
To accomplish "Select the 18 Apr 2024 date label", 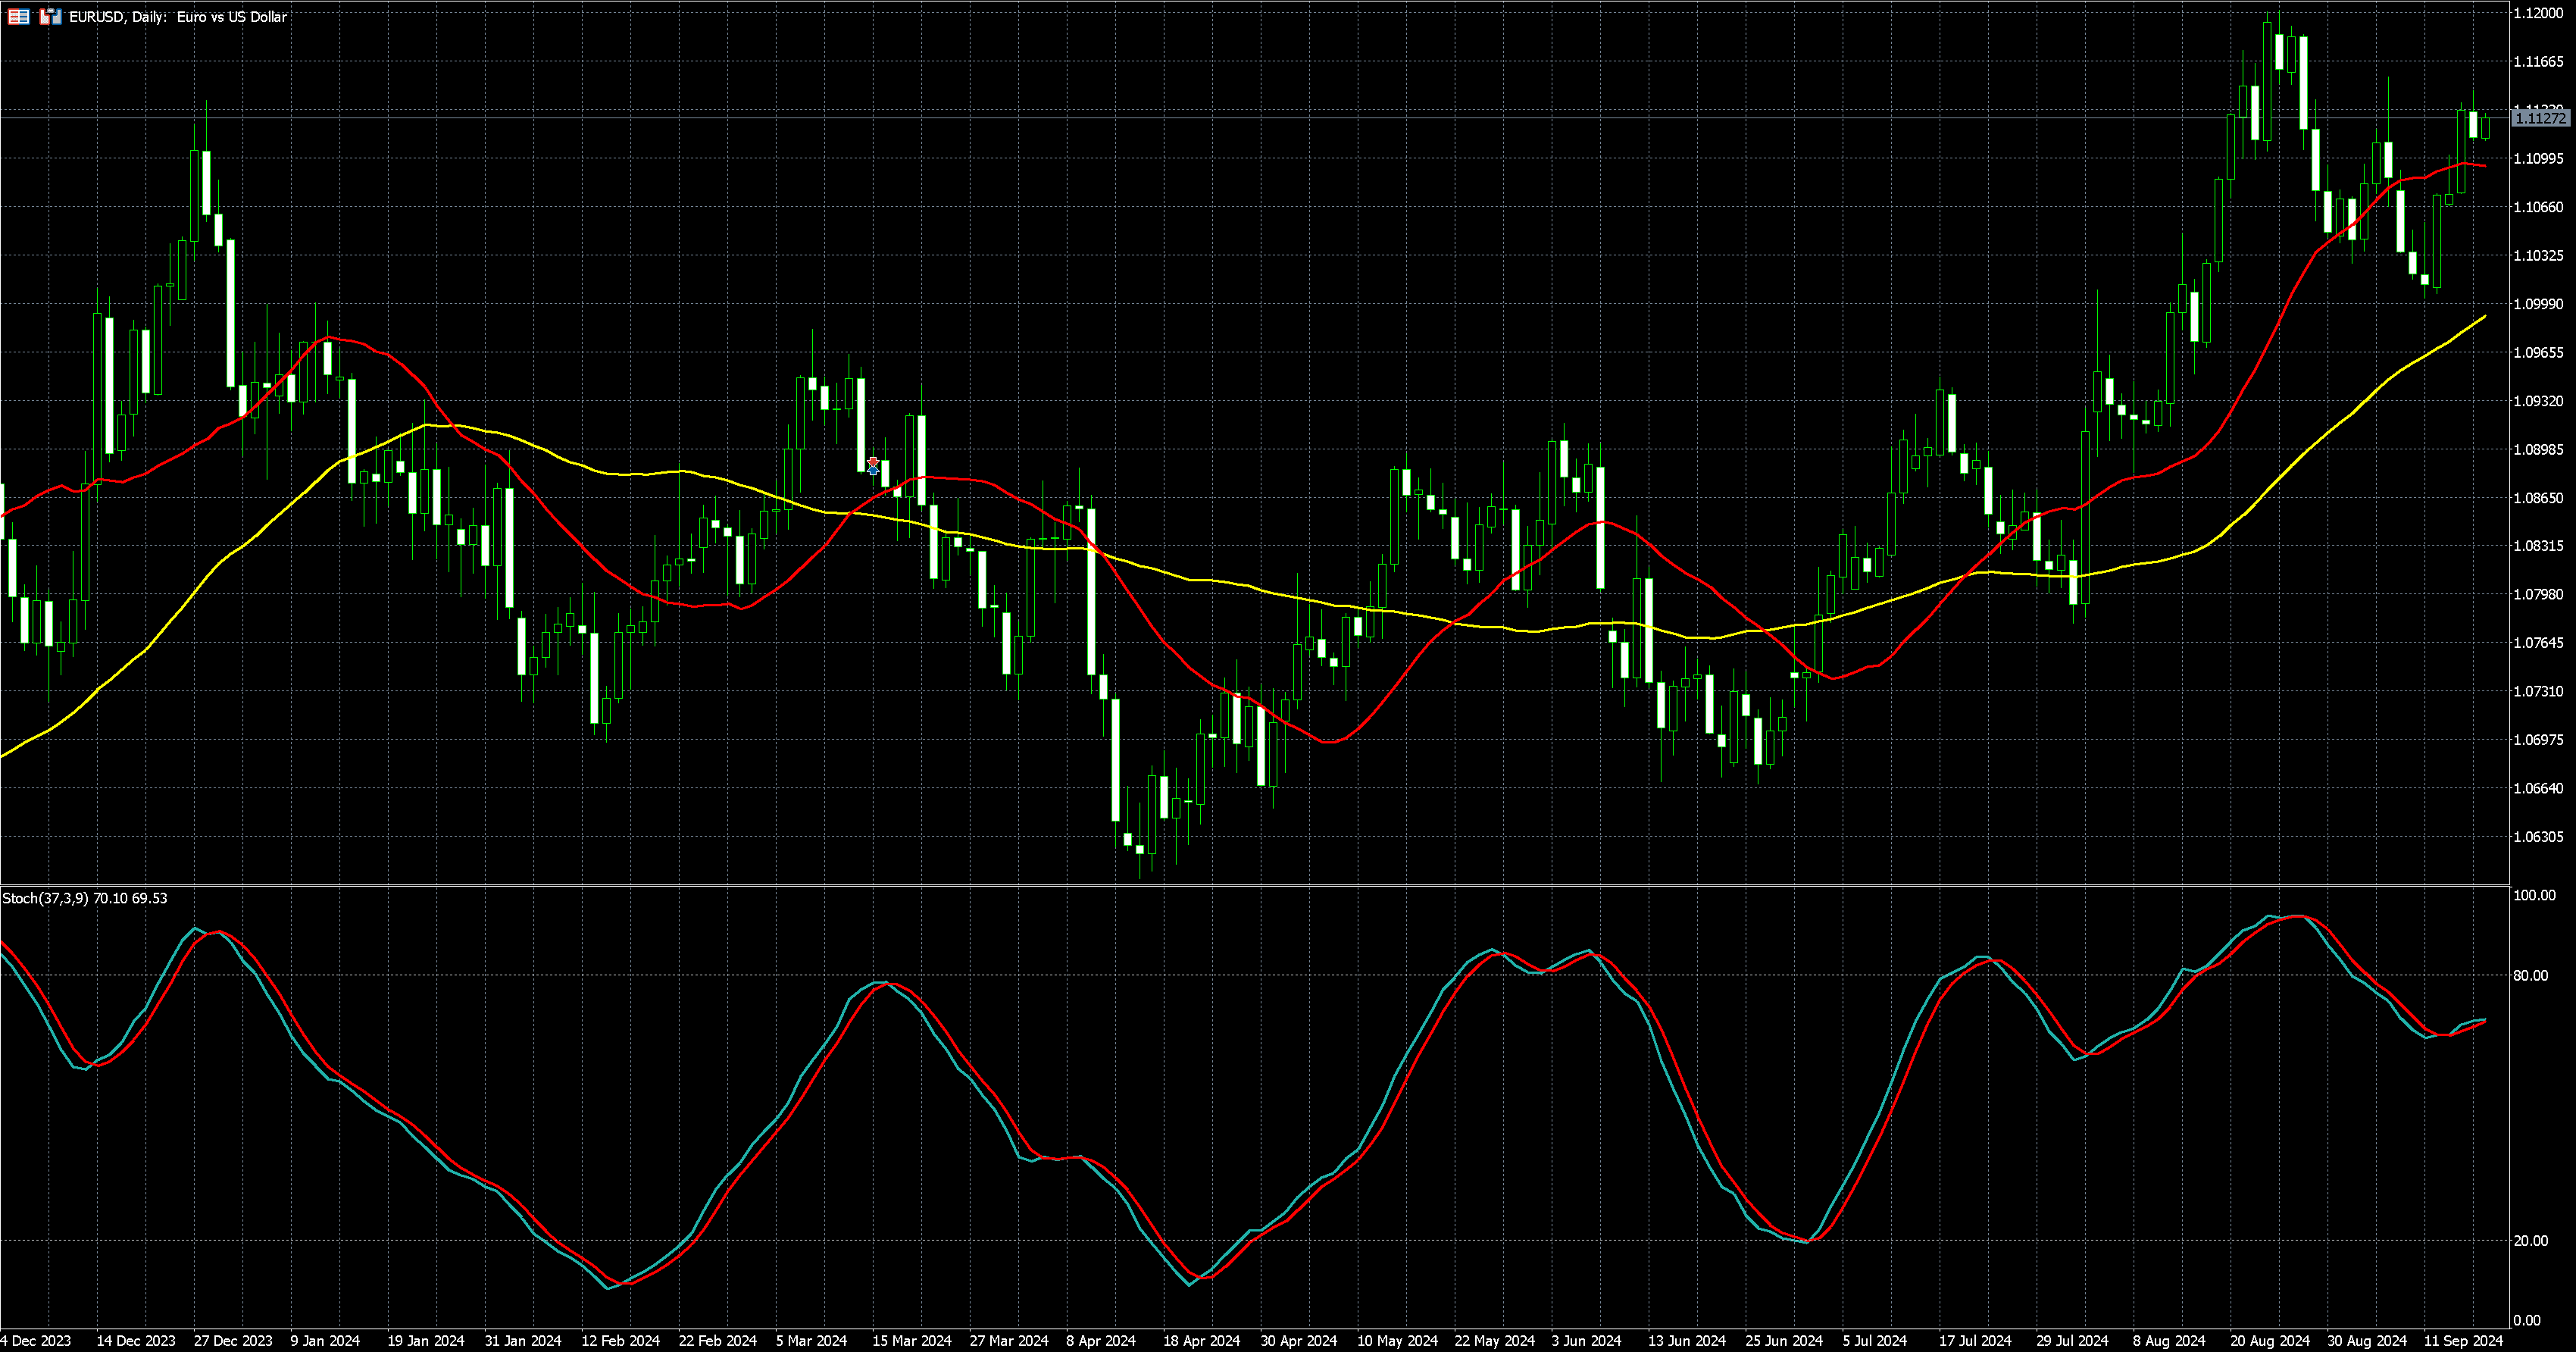I will [1201, 1340].
